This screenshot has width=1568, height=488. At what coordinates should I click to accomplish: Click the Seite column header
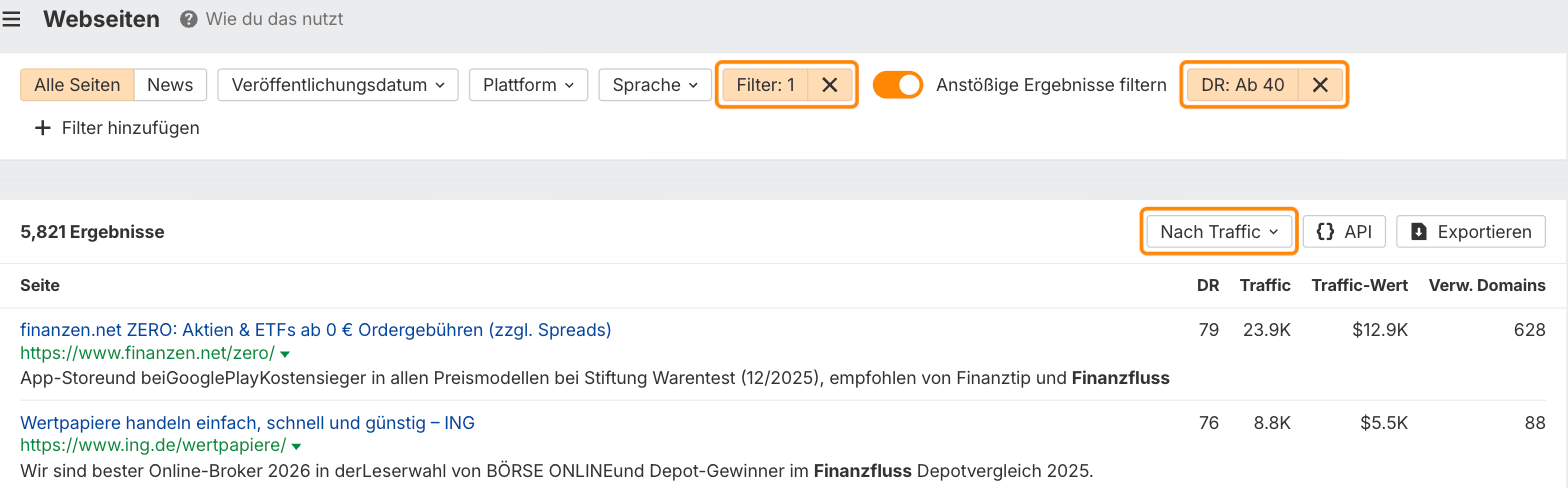(40, 286)
